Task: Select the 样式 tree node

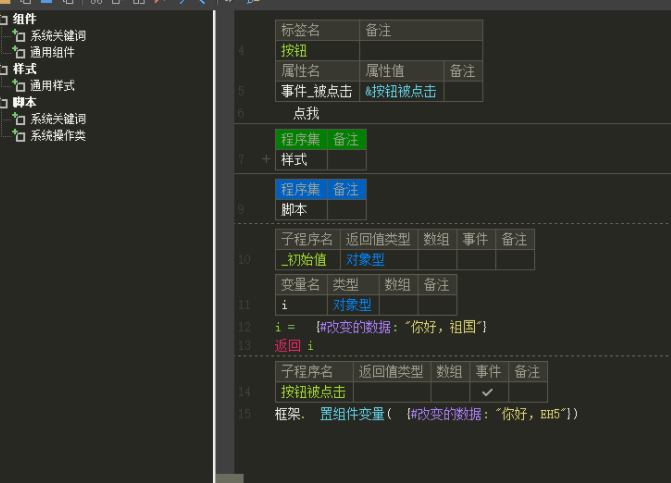Action: 24,69
